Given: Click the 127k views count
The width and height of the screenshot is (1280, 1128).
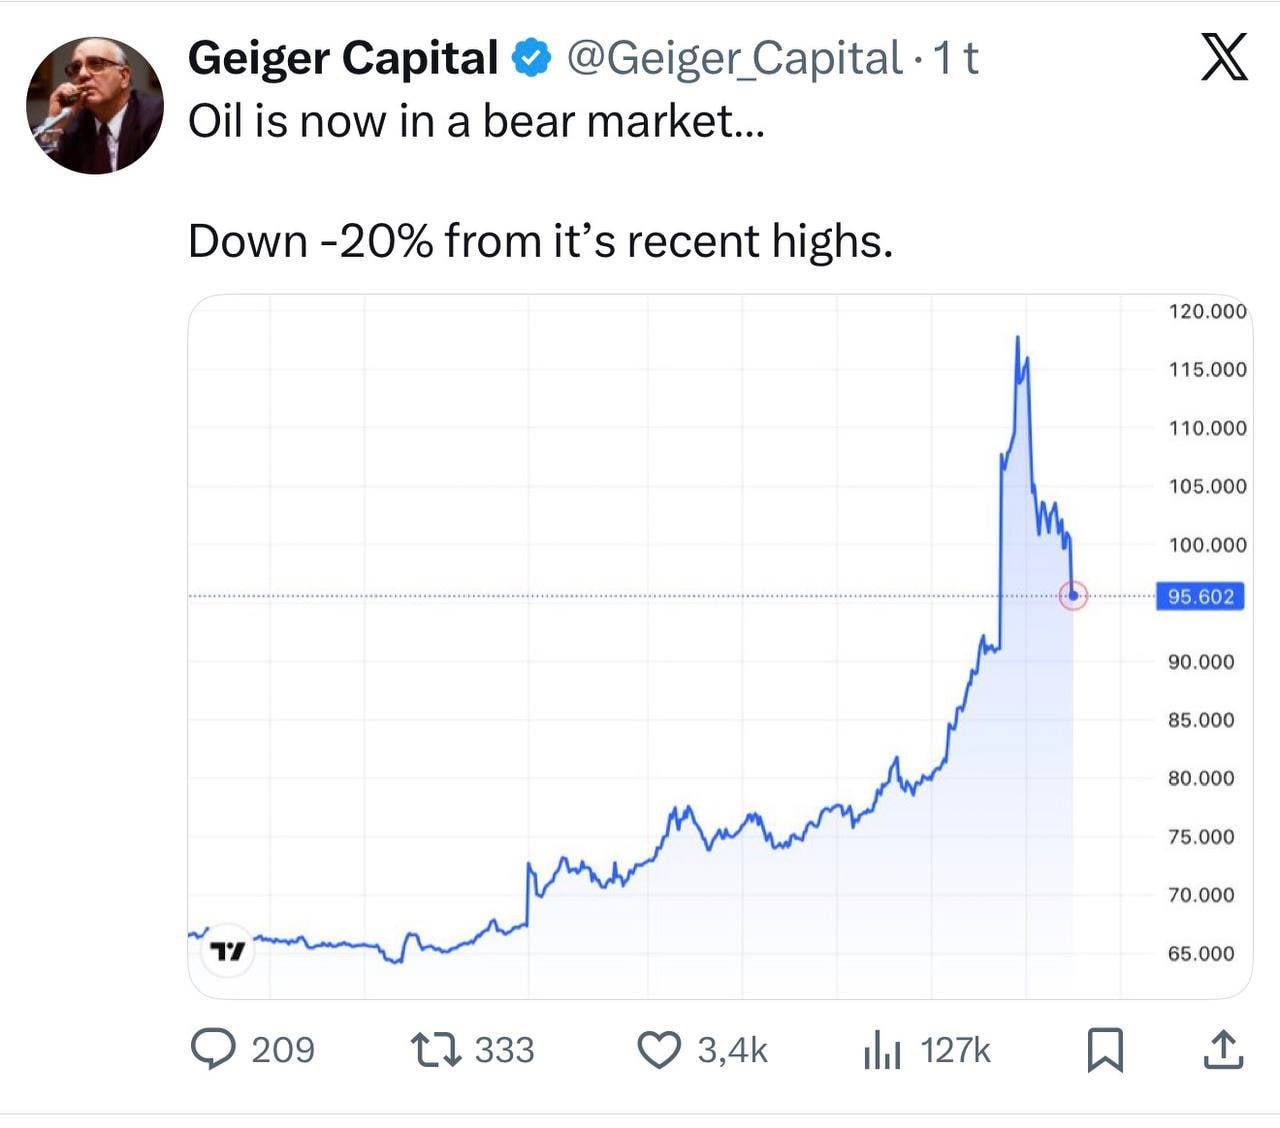Looking at the screenshot, I should [x=955, y=1050].
